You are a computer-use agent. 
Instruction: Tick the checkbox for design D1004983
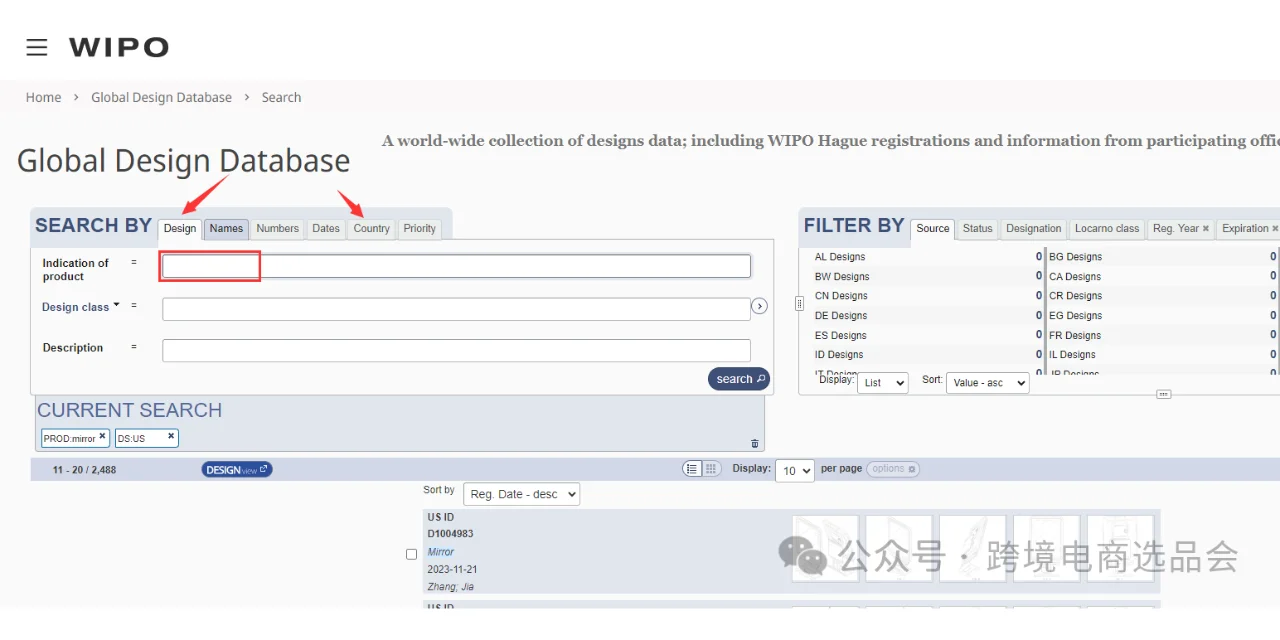click(411, 554)
